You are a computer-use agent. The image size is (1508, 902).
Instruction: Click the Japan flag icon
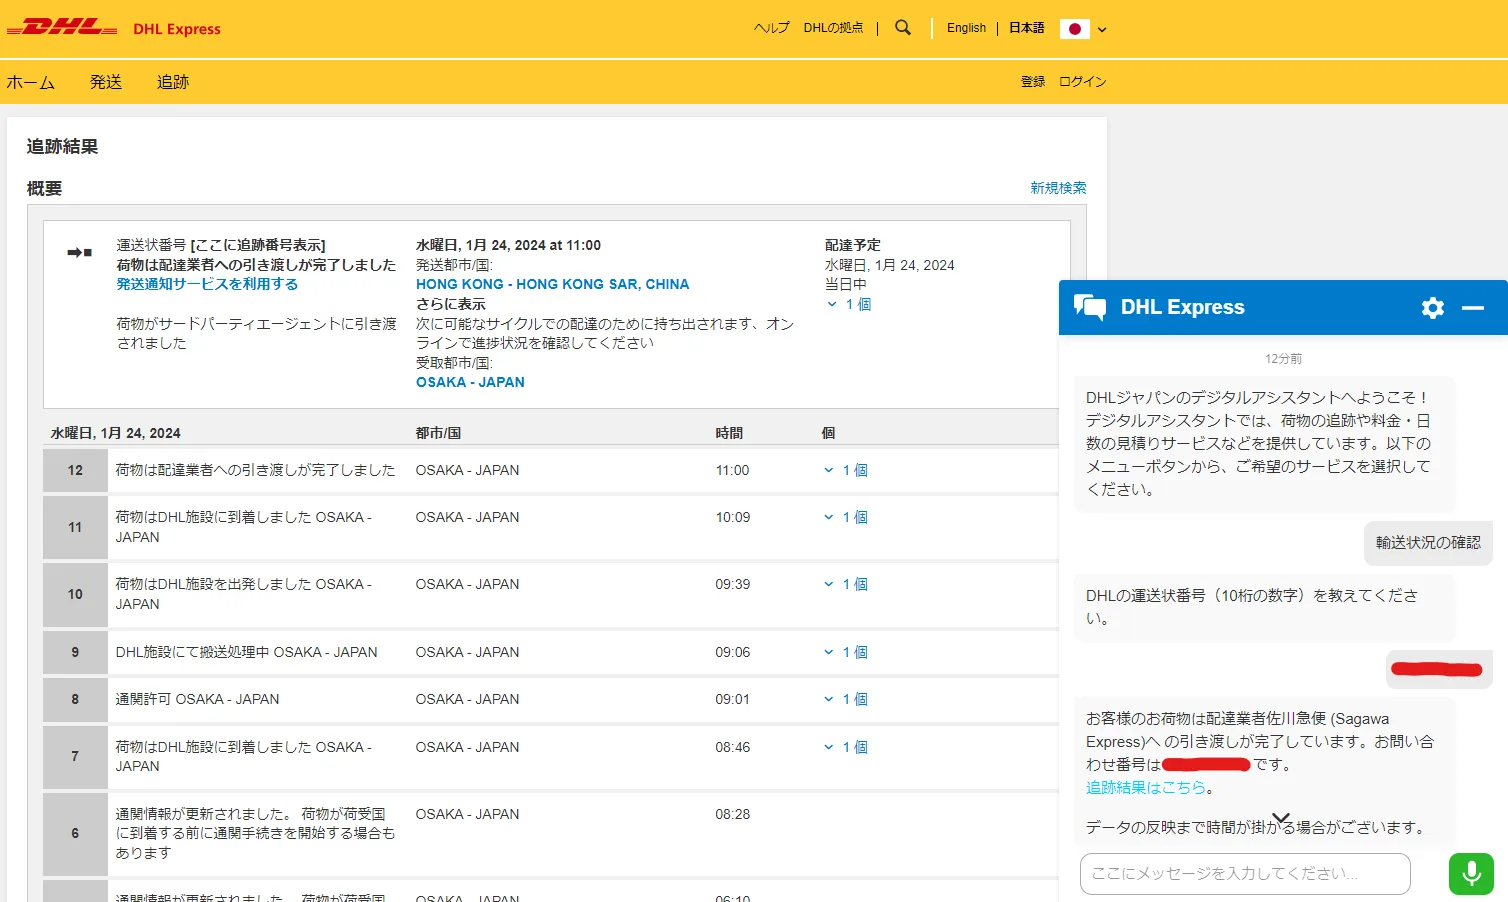[x=1074, y=29]
